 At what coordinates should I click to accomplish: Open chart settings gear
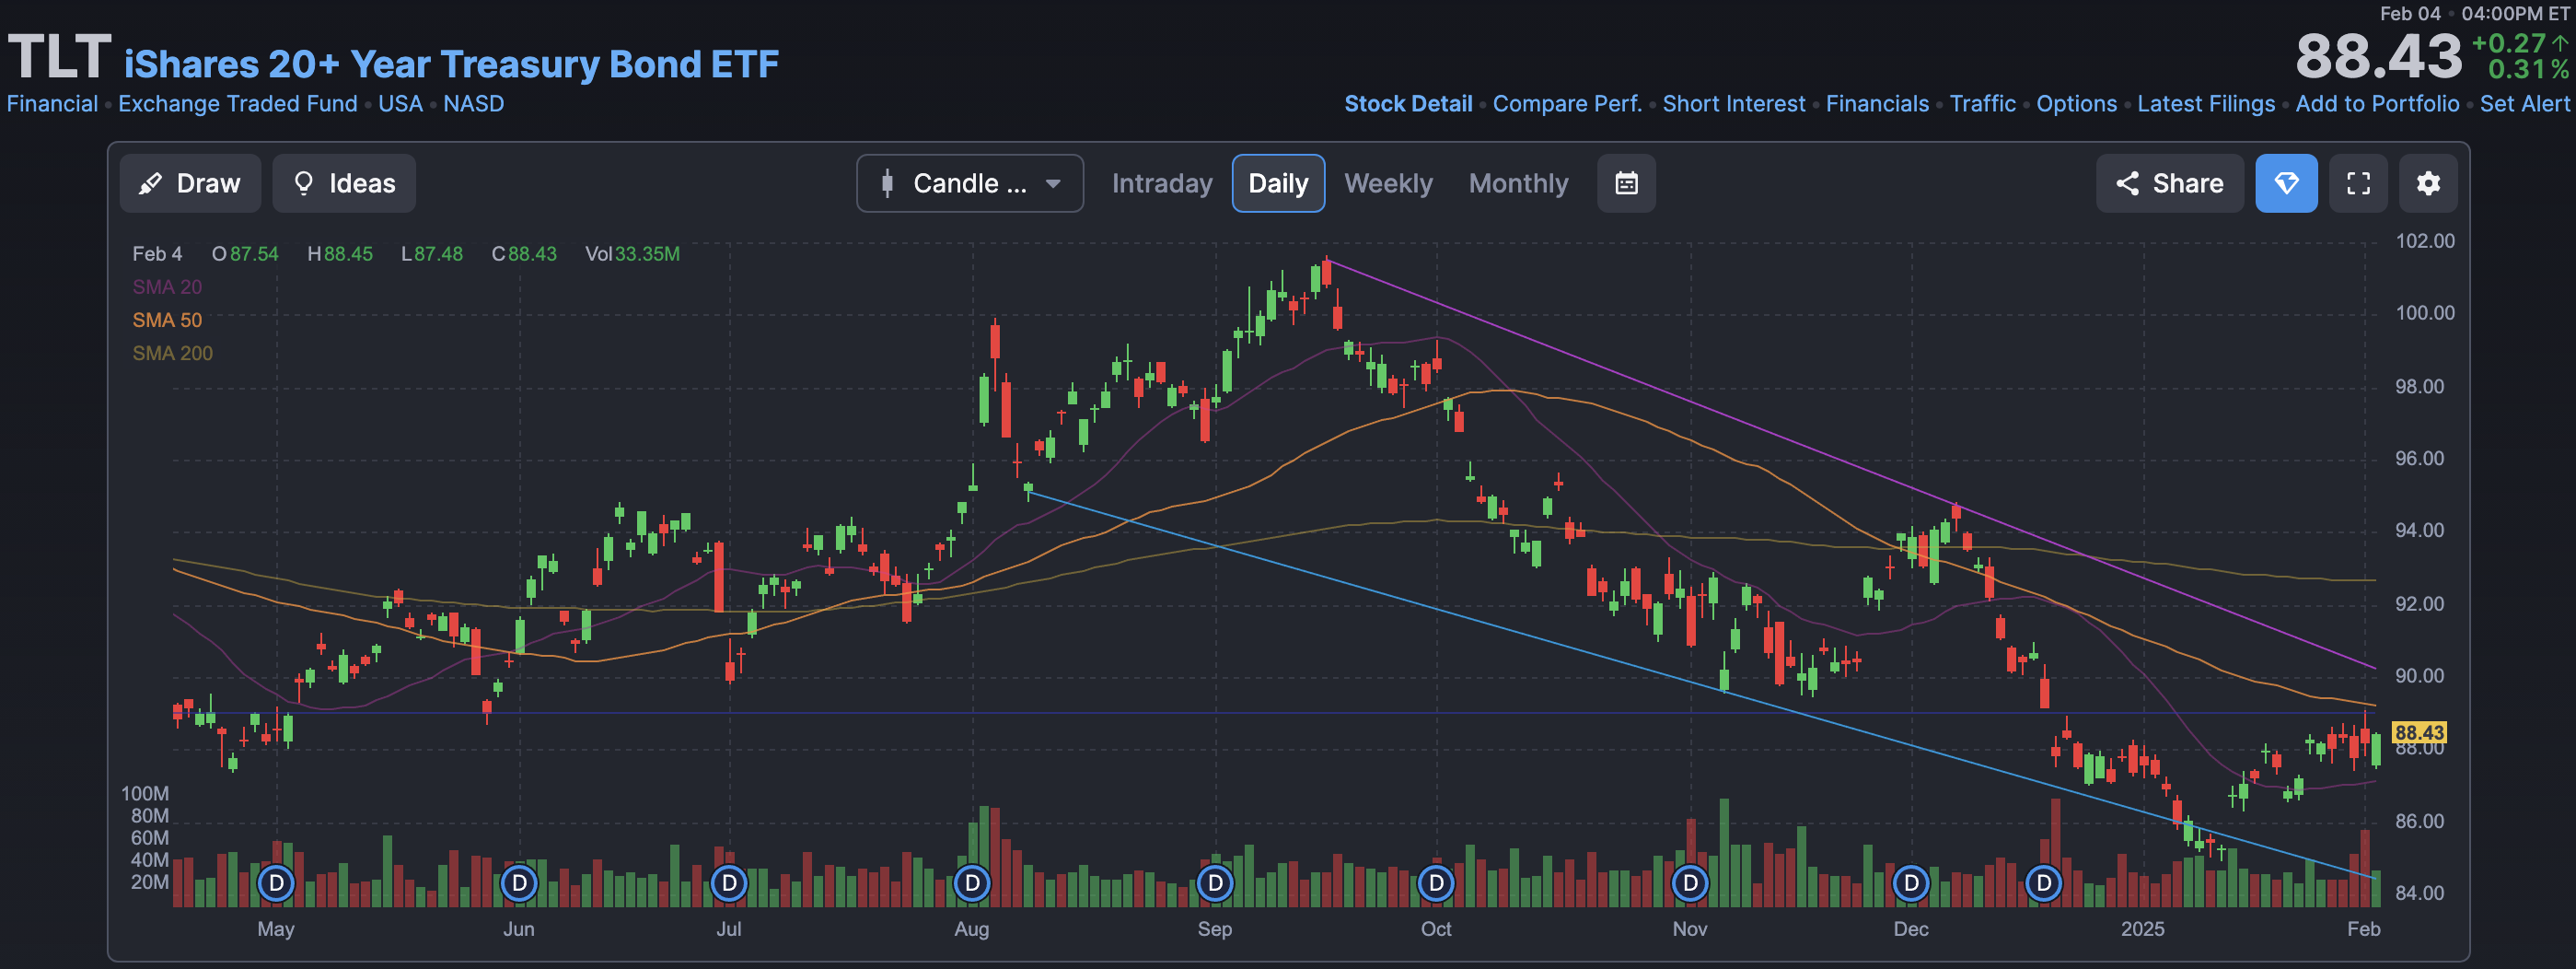(2428, 183)
